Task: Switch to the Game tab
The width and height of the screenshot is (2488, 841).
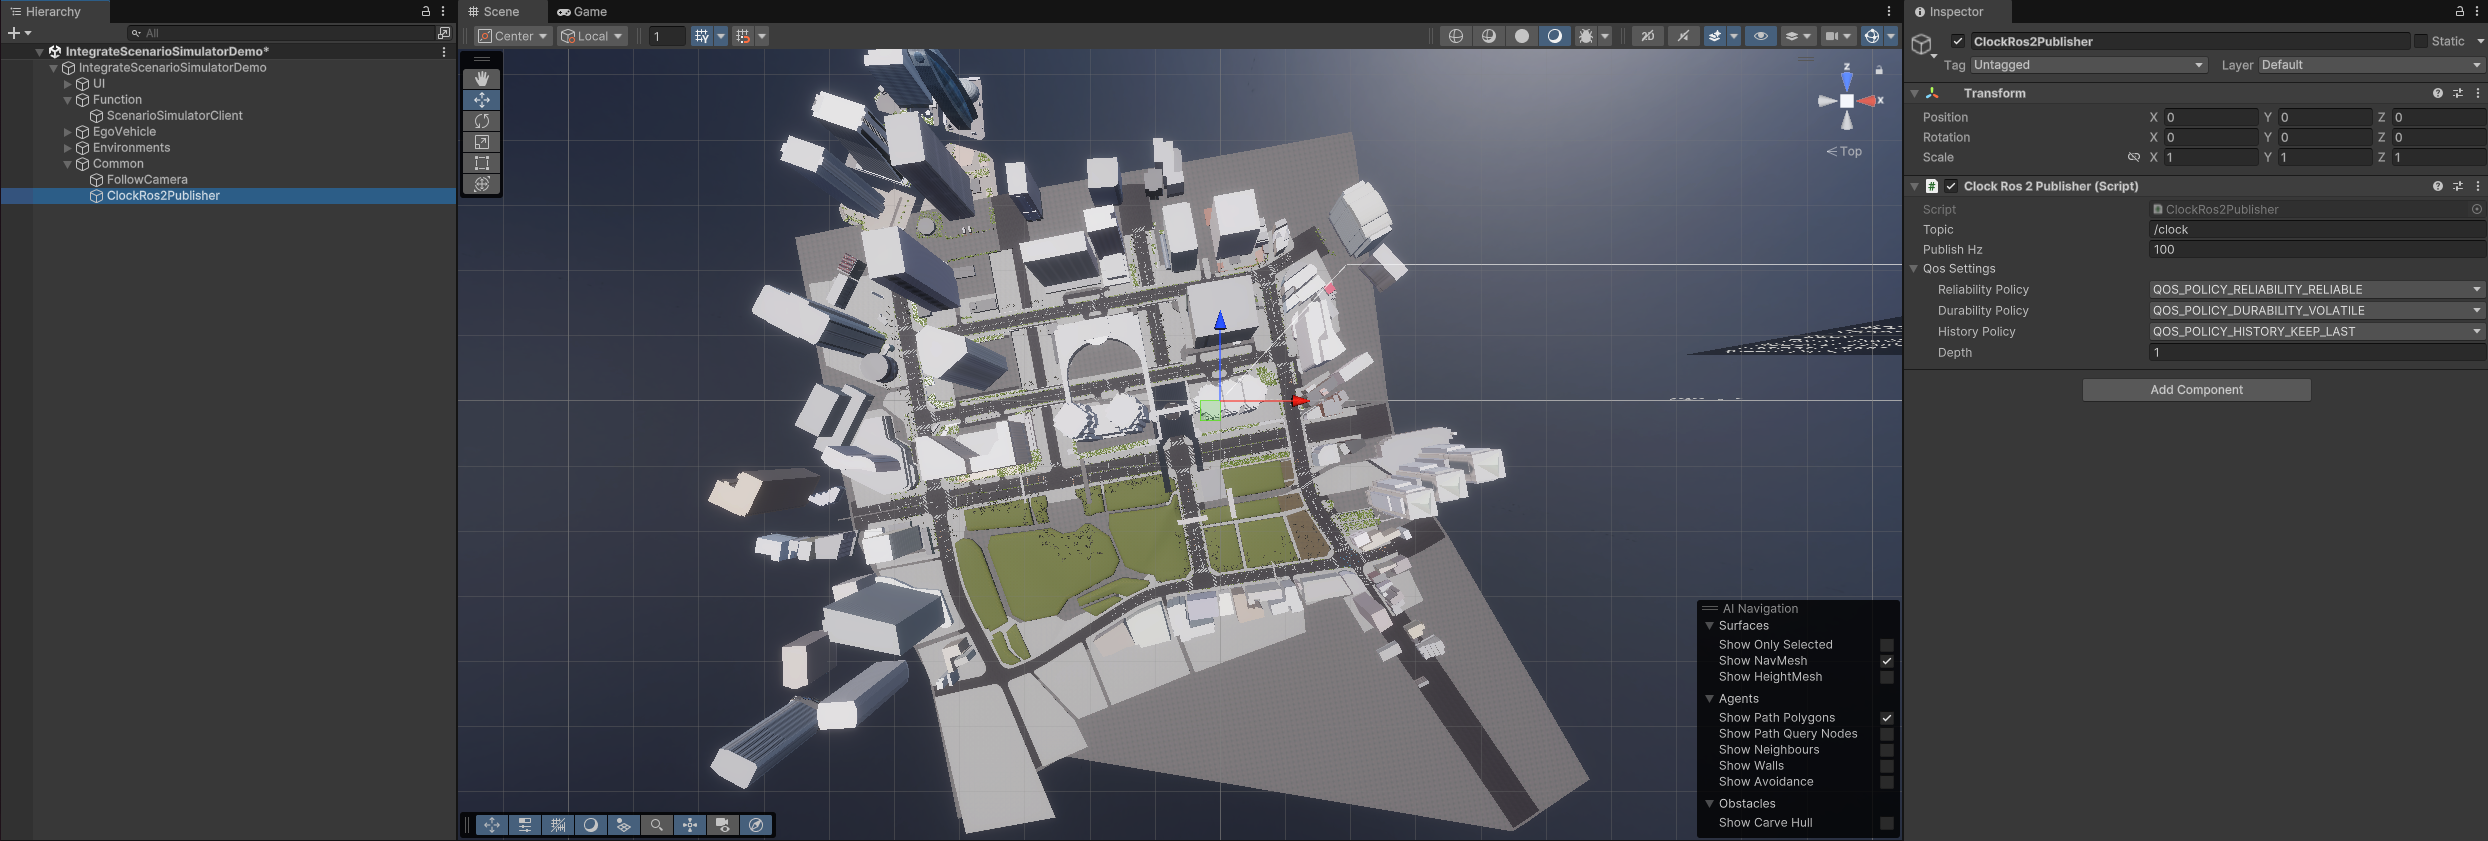Action: [x=582, y=12]
